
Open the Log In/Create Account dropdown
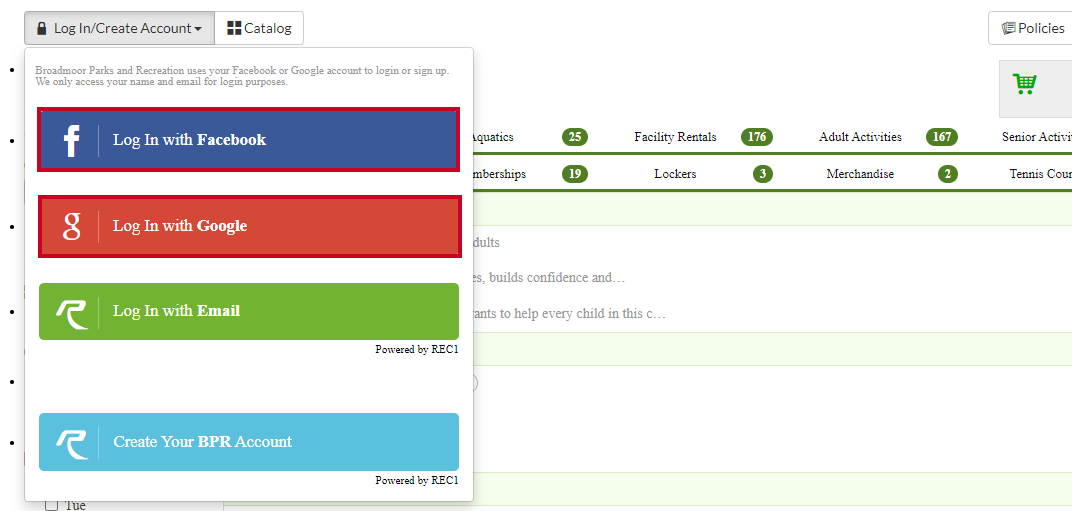pos(120,28)
